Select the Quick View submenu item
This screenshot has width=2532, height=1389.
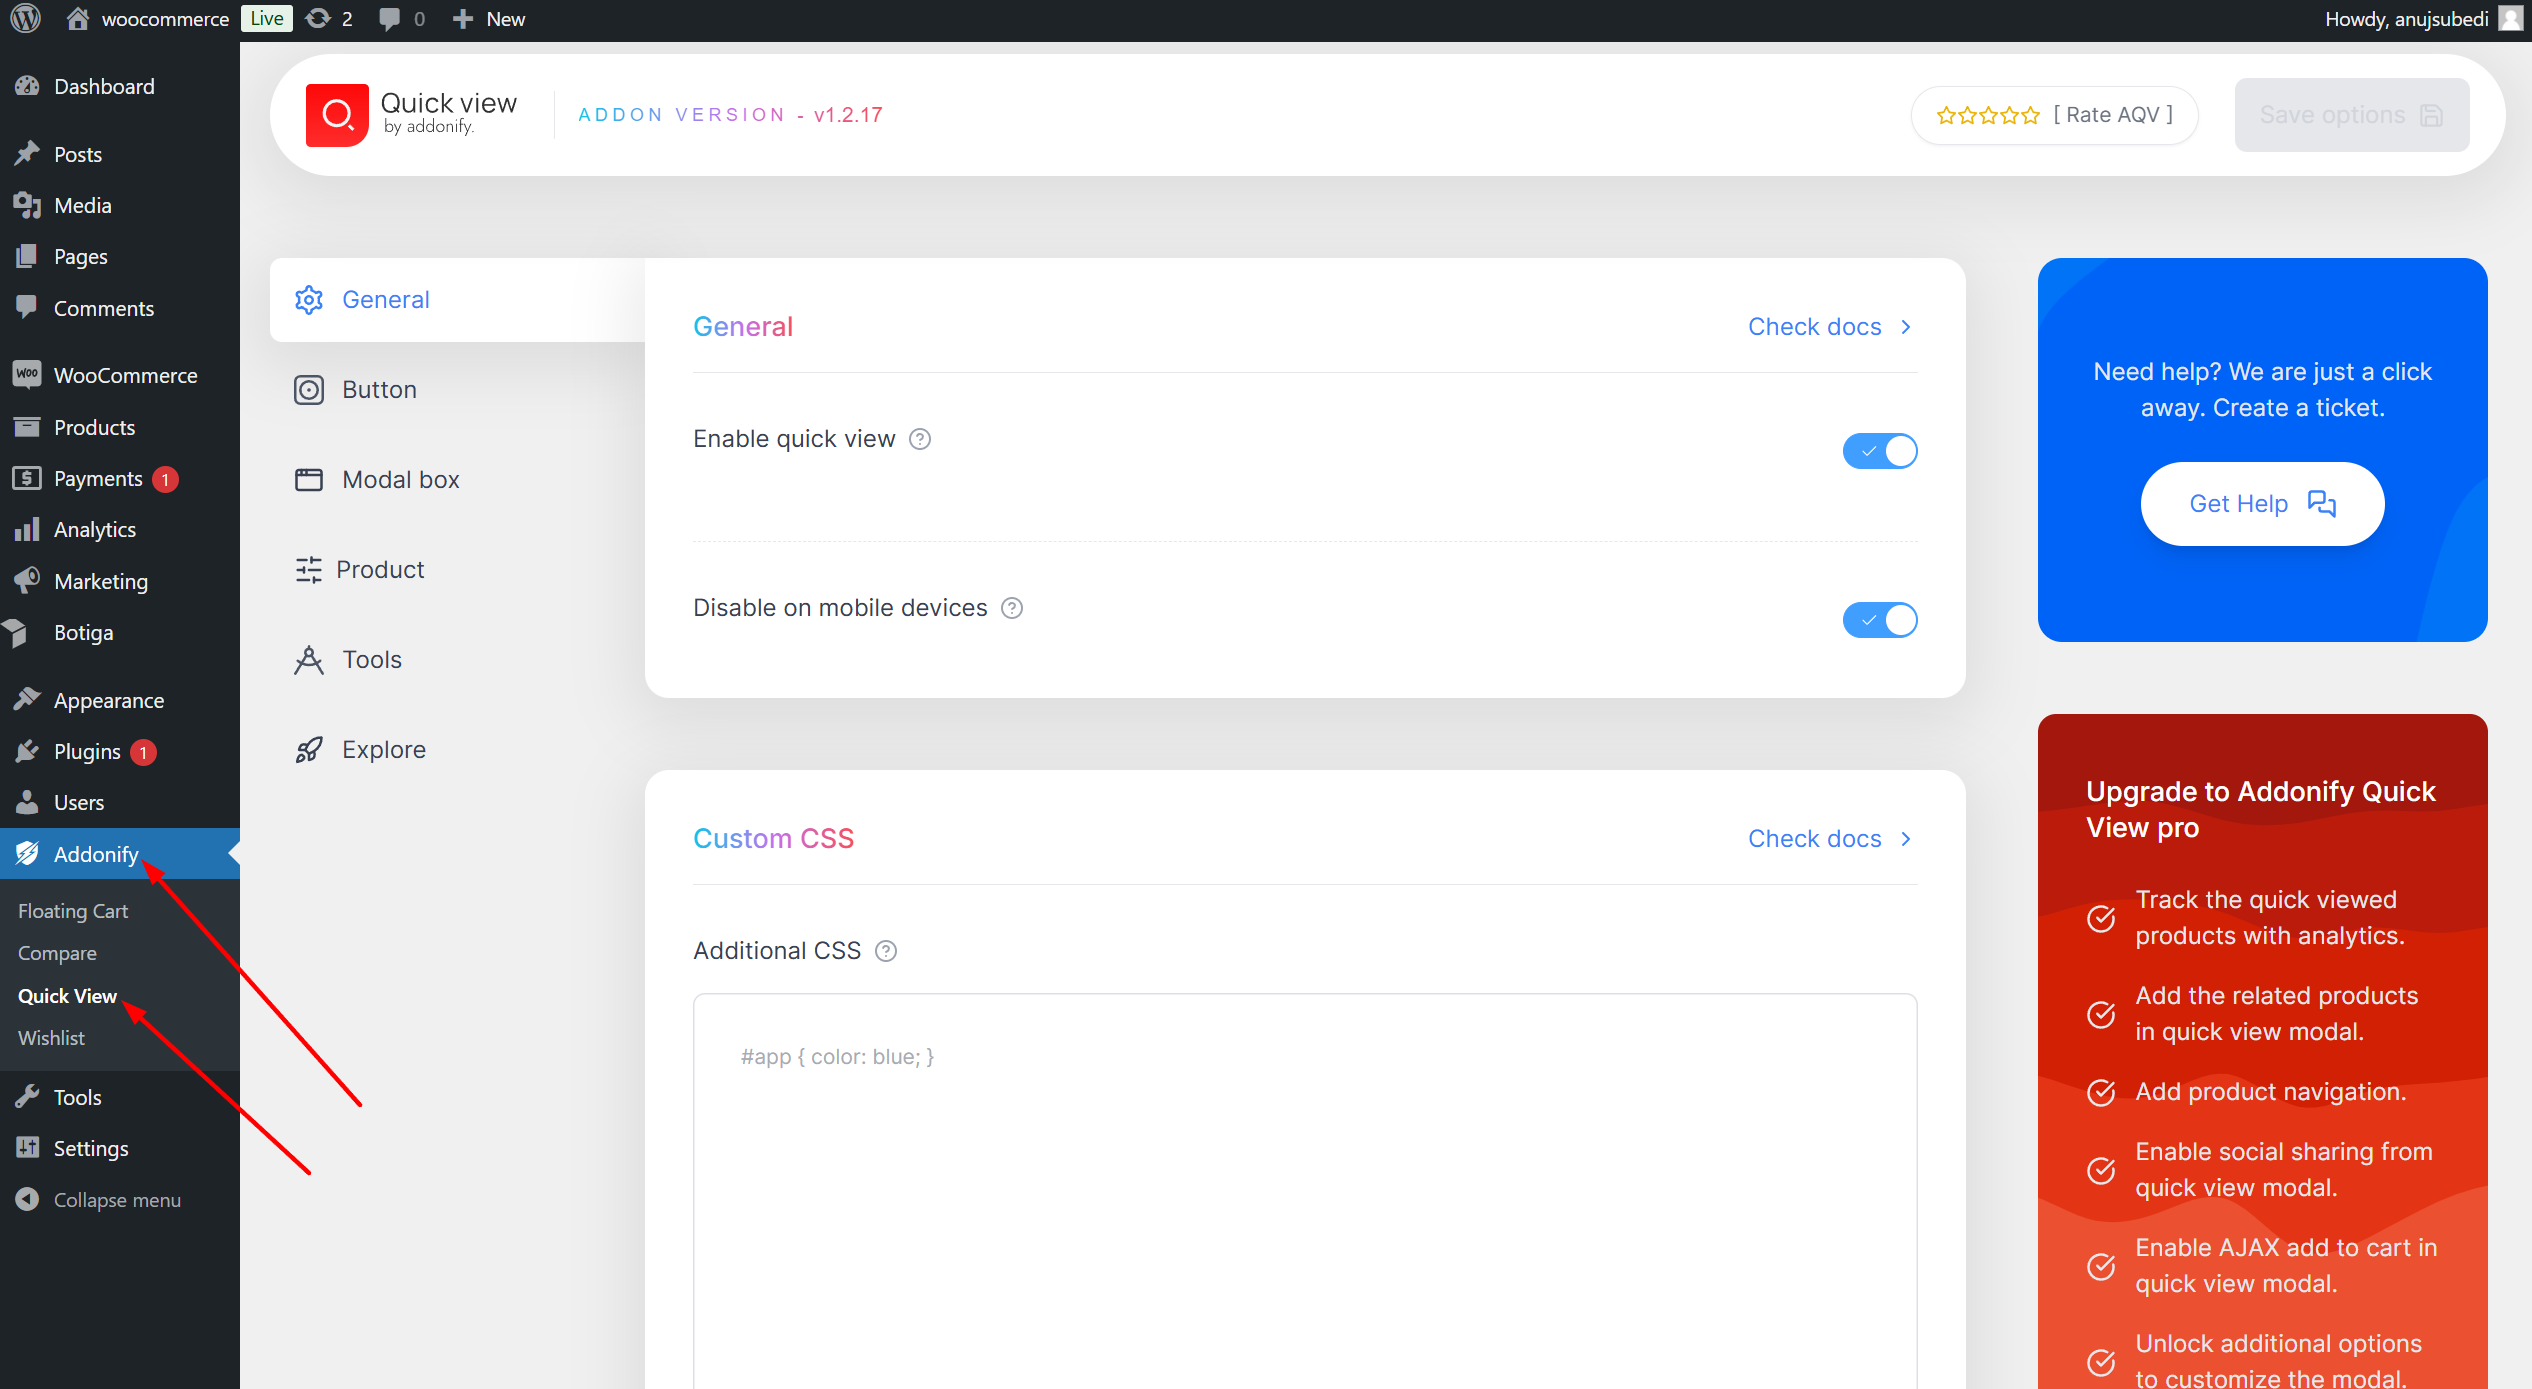(67, 996)
